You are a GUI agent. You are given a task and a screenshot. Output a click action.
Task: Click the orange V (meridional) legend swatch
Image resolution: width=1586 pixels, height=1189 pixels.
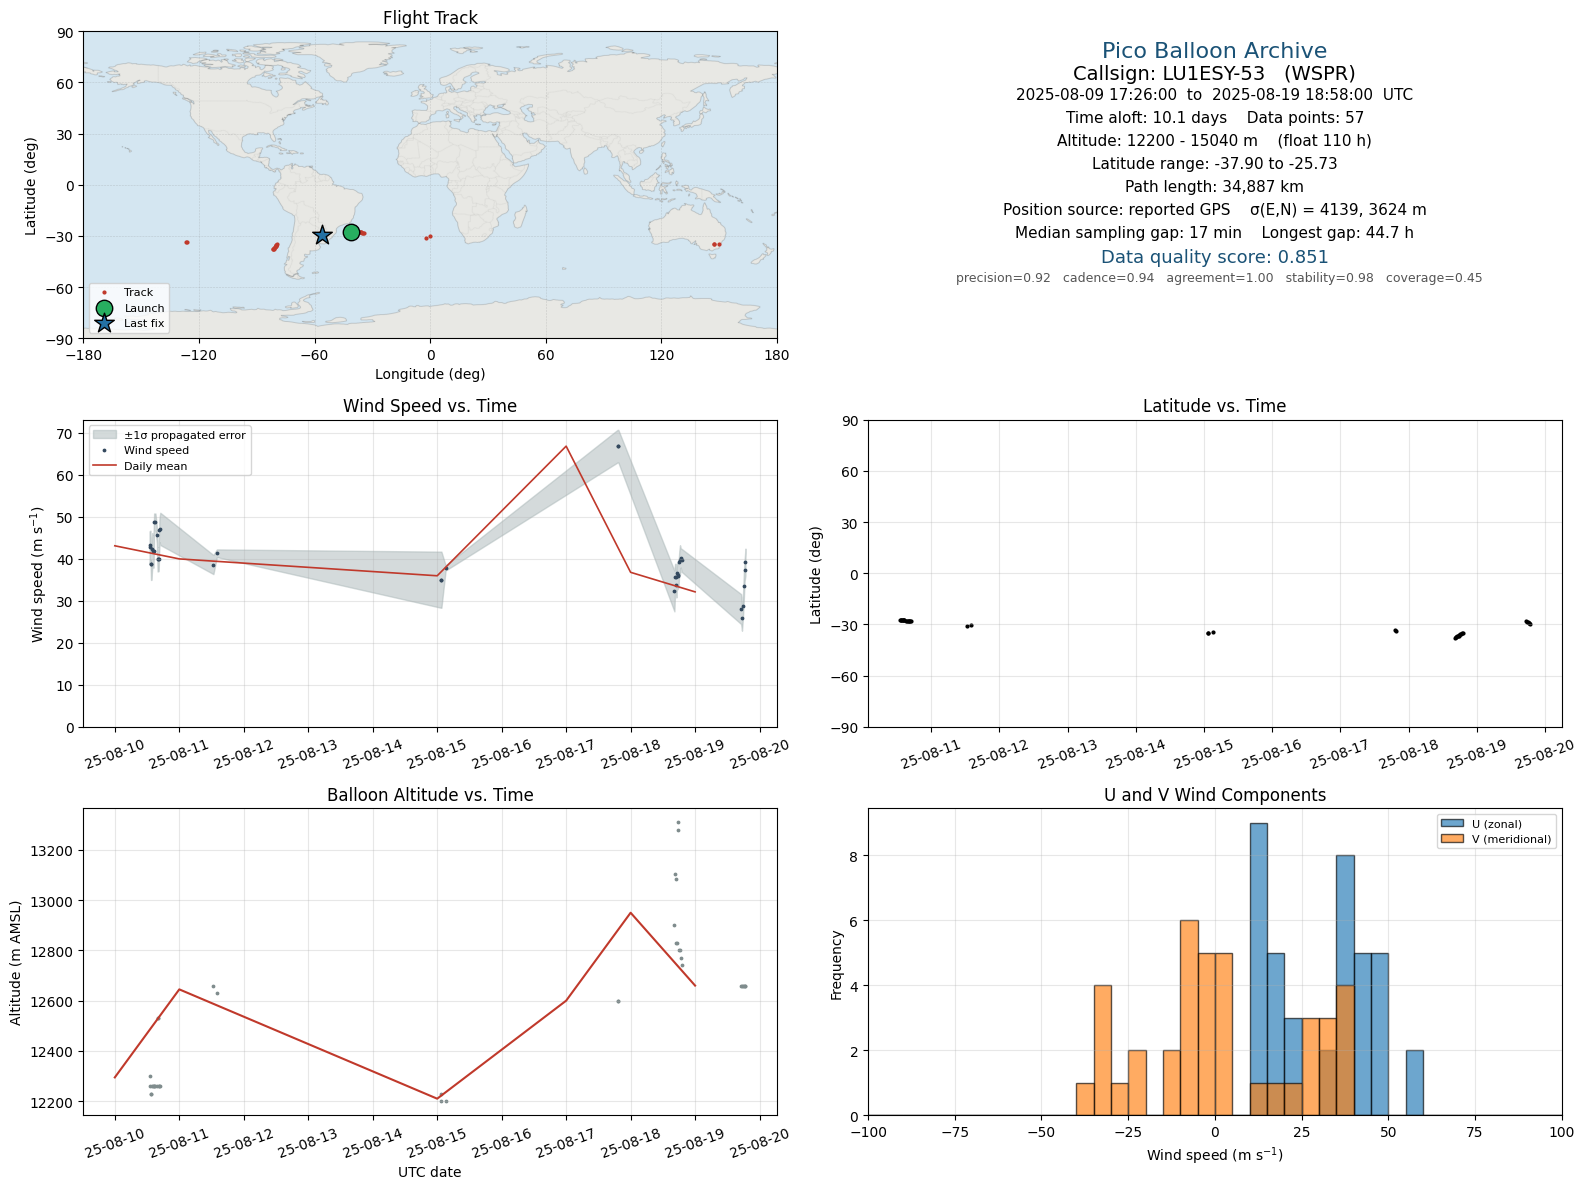pos(1452,839)
